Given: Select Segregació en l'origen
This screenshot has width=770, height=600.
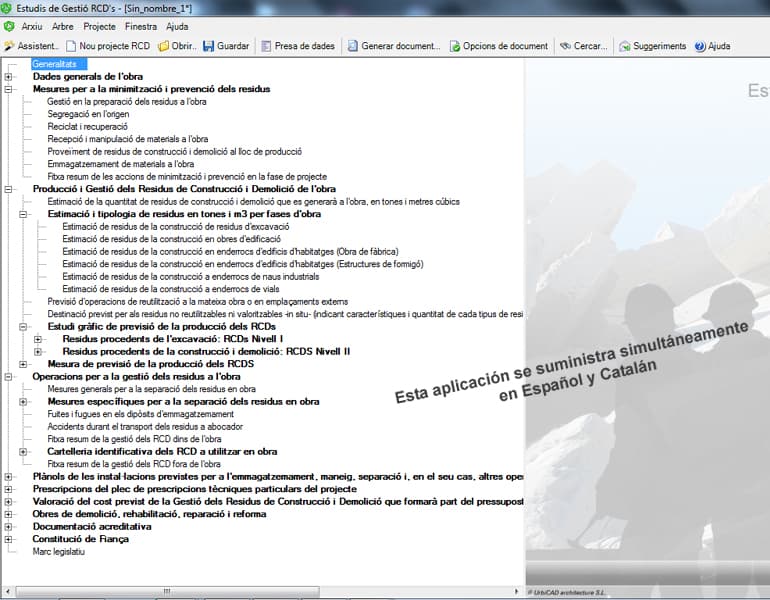Looking at the screenshot, I should 88,114.
